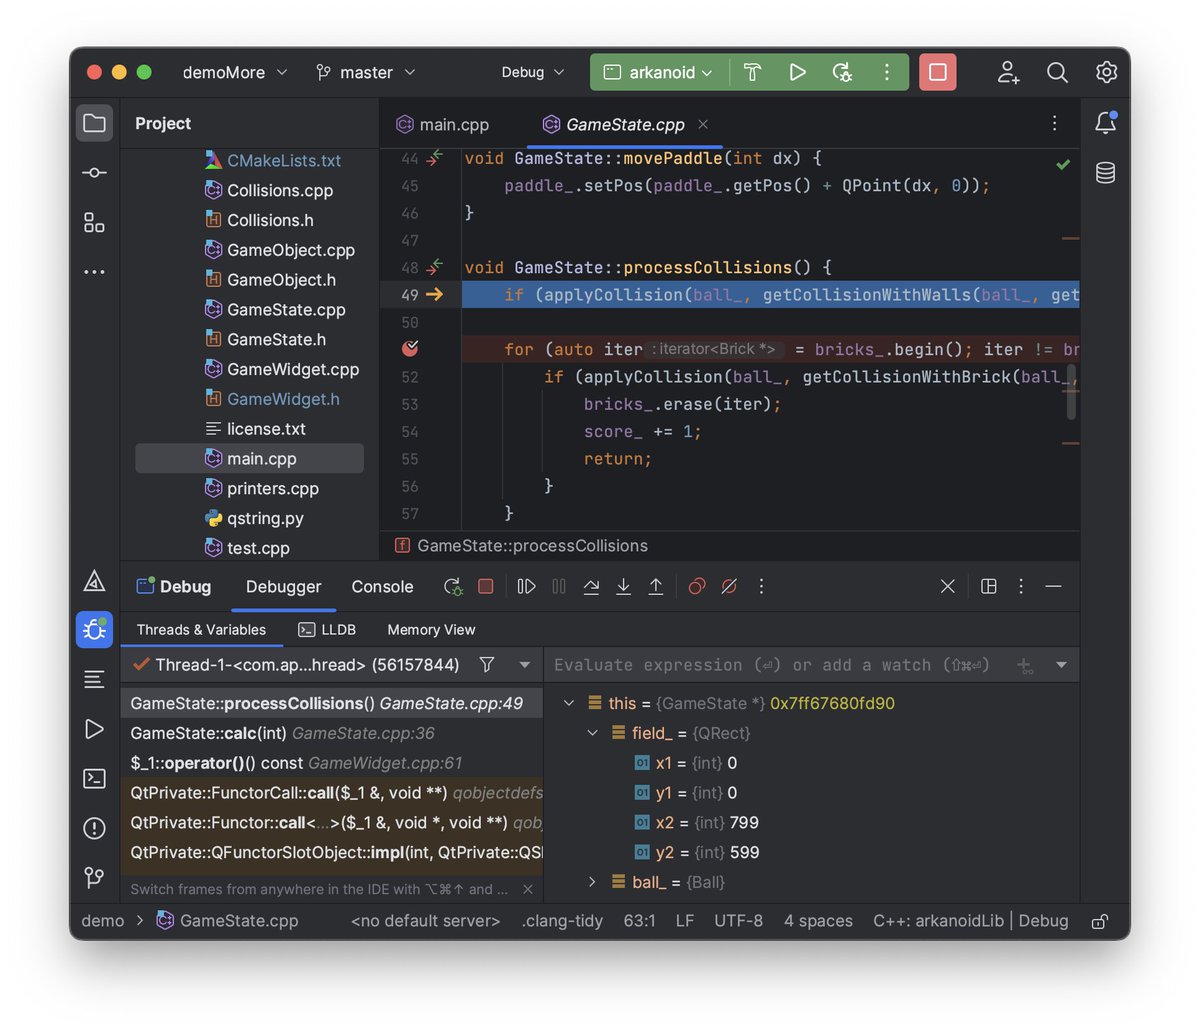The height and width of the screenshot is (1032, 1200).
Task: Select Threads & Variables tab
Action: (x=201, y=630)
